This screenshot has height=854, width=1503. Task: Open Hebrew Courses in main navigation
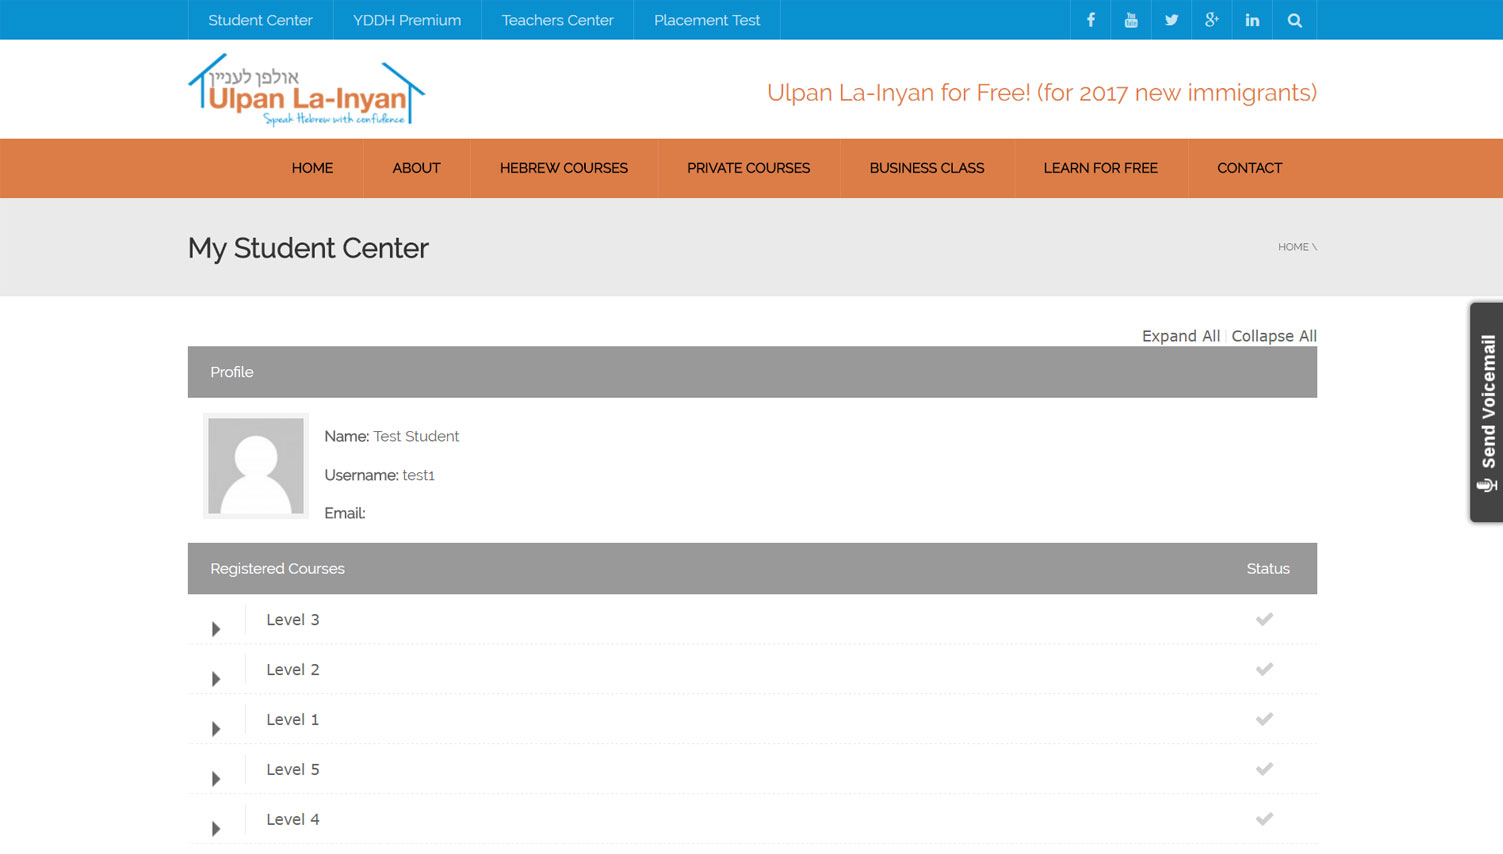[563, 168]
